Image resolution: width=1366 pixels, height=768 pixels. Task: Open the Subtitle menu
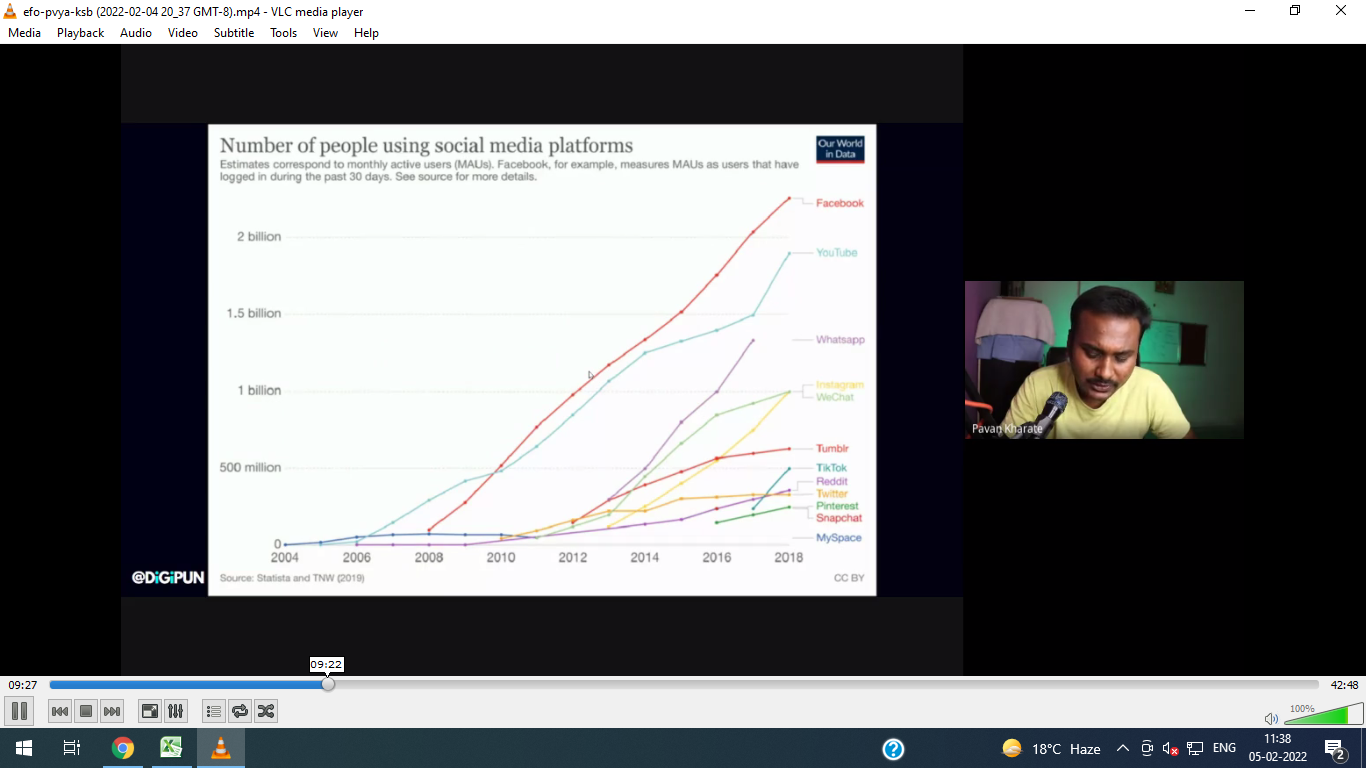(x=234, y=33)
